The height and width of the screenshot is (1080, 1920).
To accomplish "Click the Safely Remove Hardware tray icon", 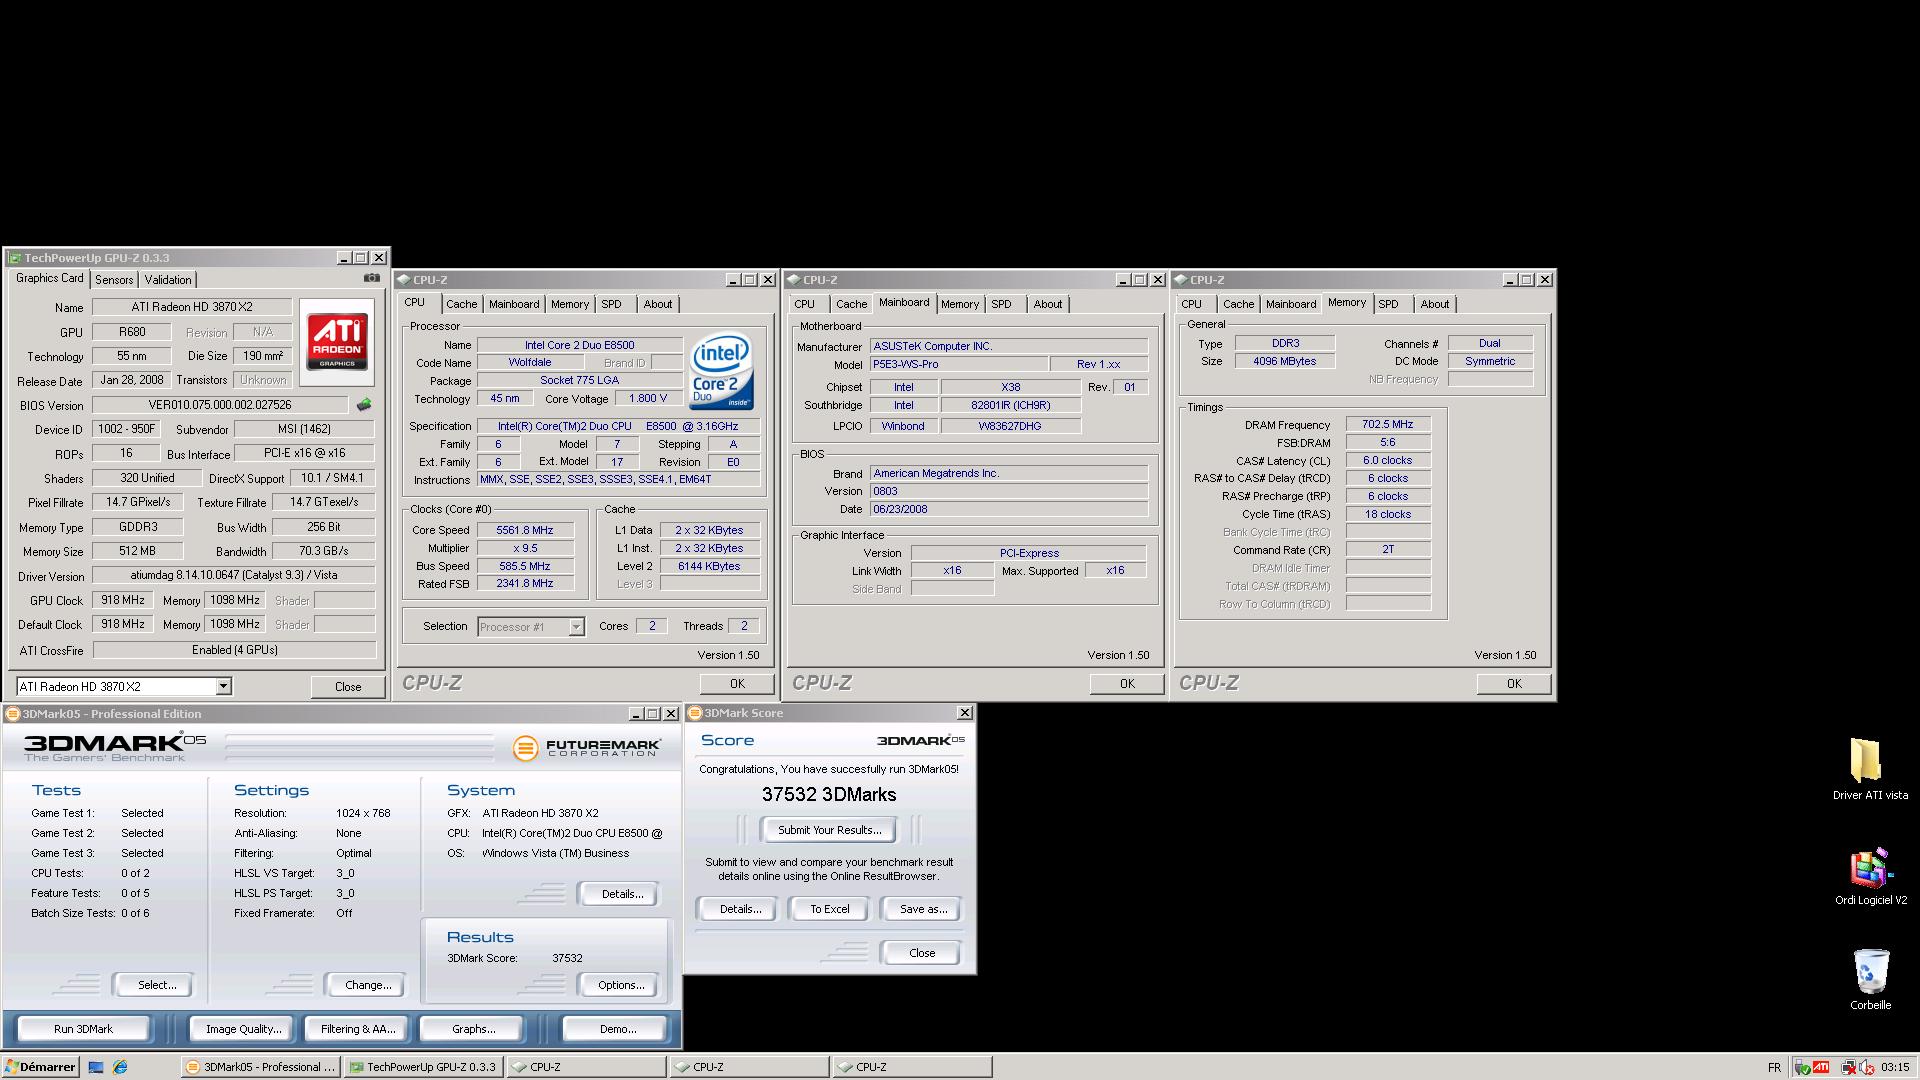I will tap(1802, 1067).
